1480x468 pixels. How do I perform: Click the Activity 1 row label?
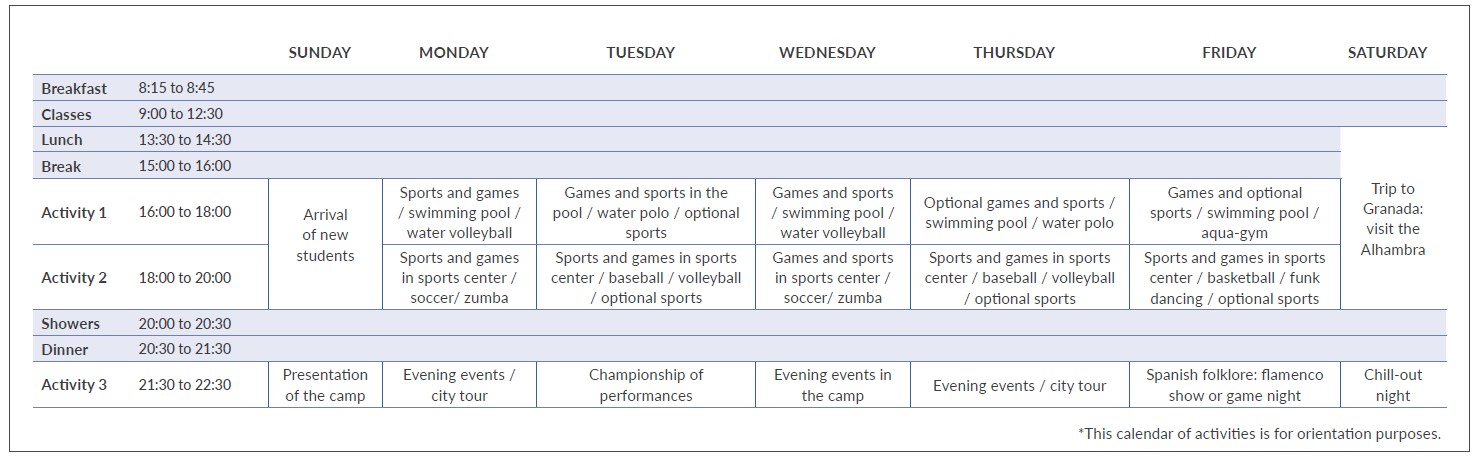[x=74, y=212]
